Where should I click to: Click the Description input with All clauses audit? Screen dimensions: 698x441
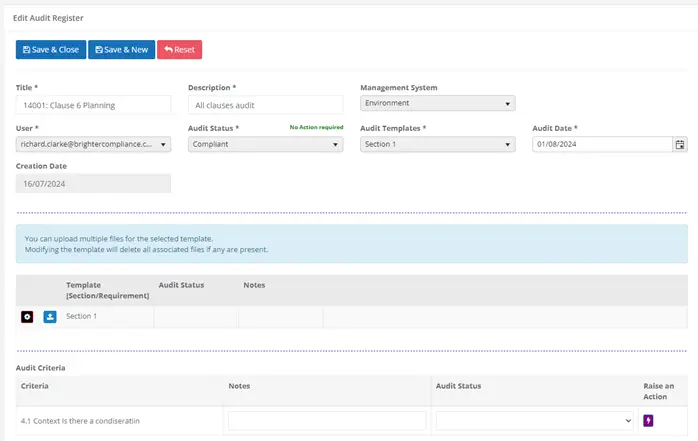pyautogui.click(x=265, y=105)
